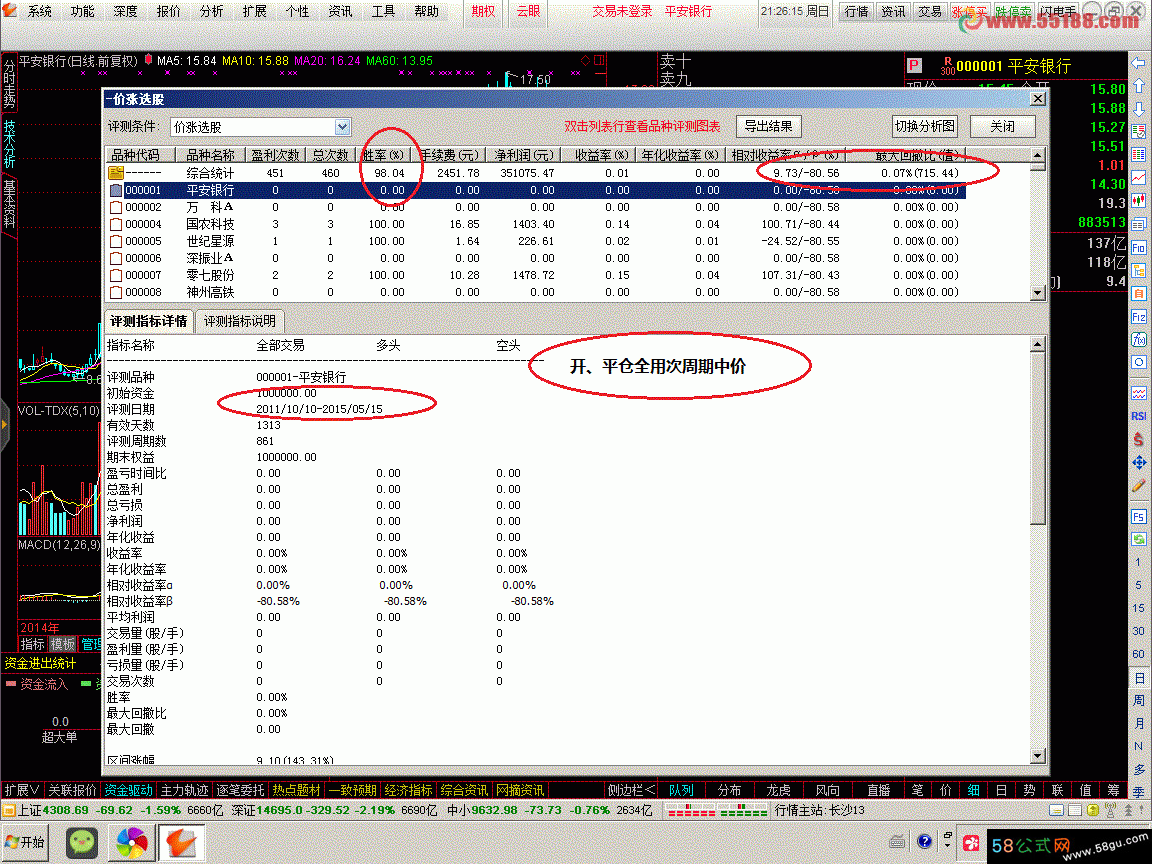The width and height of the screenshot is (1152, 864).
Task: Select the 综合统计 summary row
Action: [536, 173]
